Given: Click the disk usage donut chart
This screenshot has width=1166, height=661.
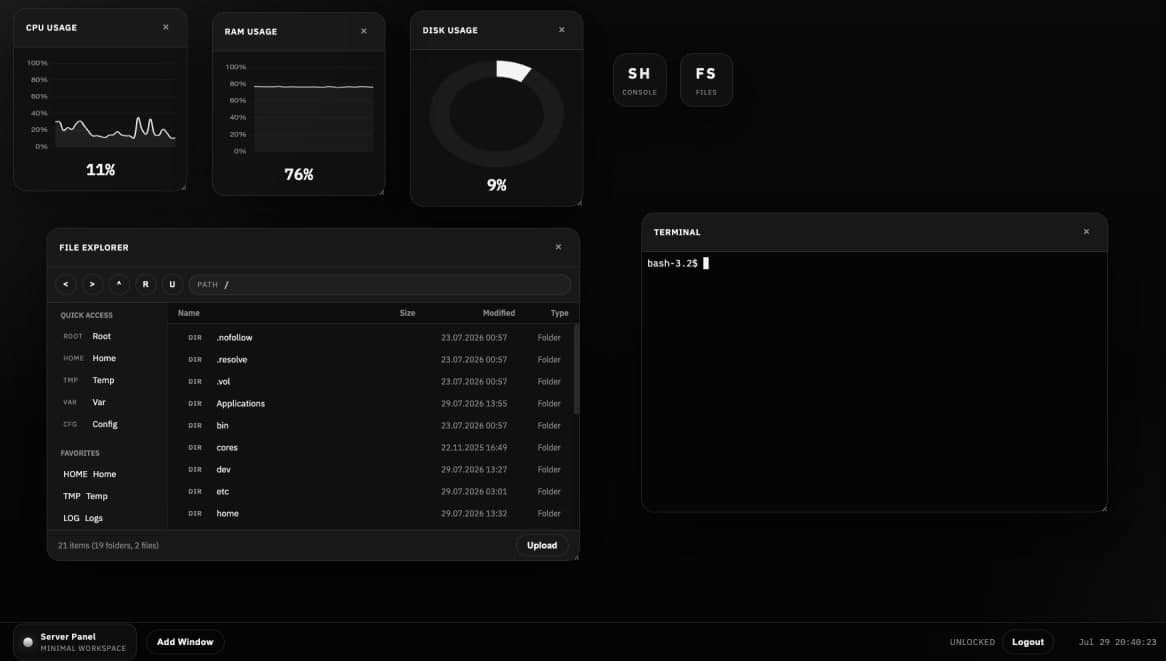Looking at the screenshot, I should point(497,115).
